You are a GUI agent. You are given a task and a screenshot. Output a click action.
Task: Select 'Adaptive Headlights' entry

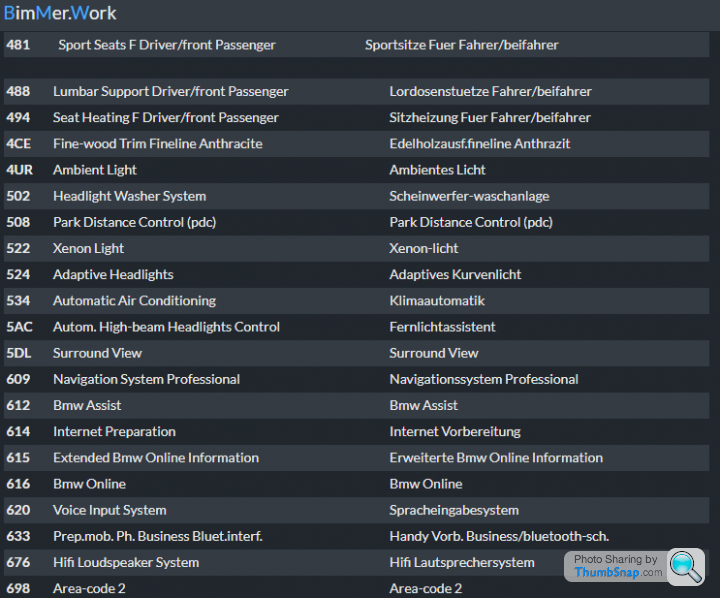[x=113, y=275]
